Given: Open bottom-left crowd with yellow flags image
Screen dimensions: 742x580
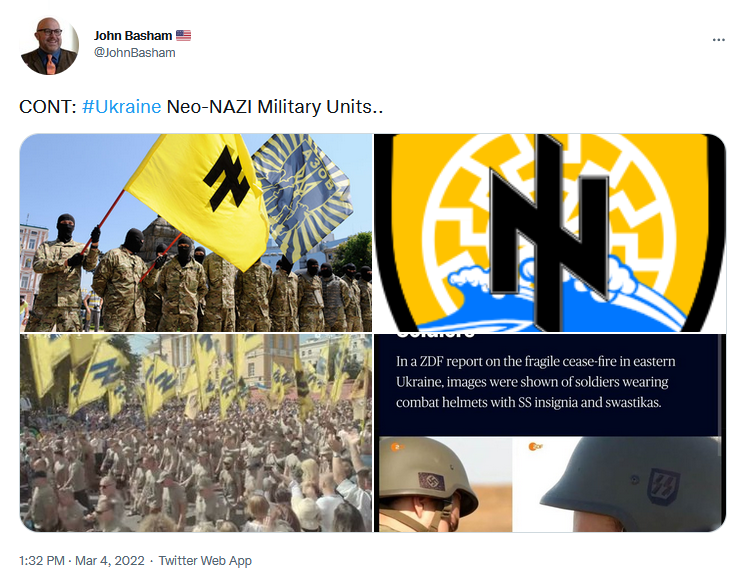Looking at the screenshot, I should 196,433.
